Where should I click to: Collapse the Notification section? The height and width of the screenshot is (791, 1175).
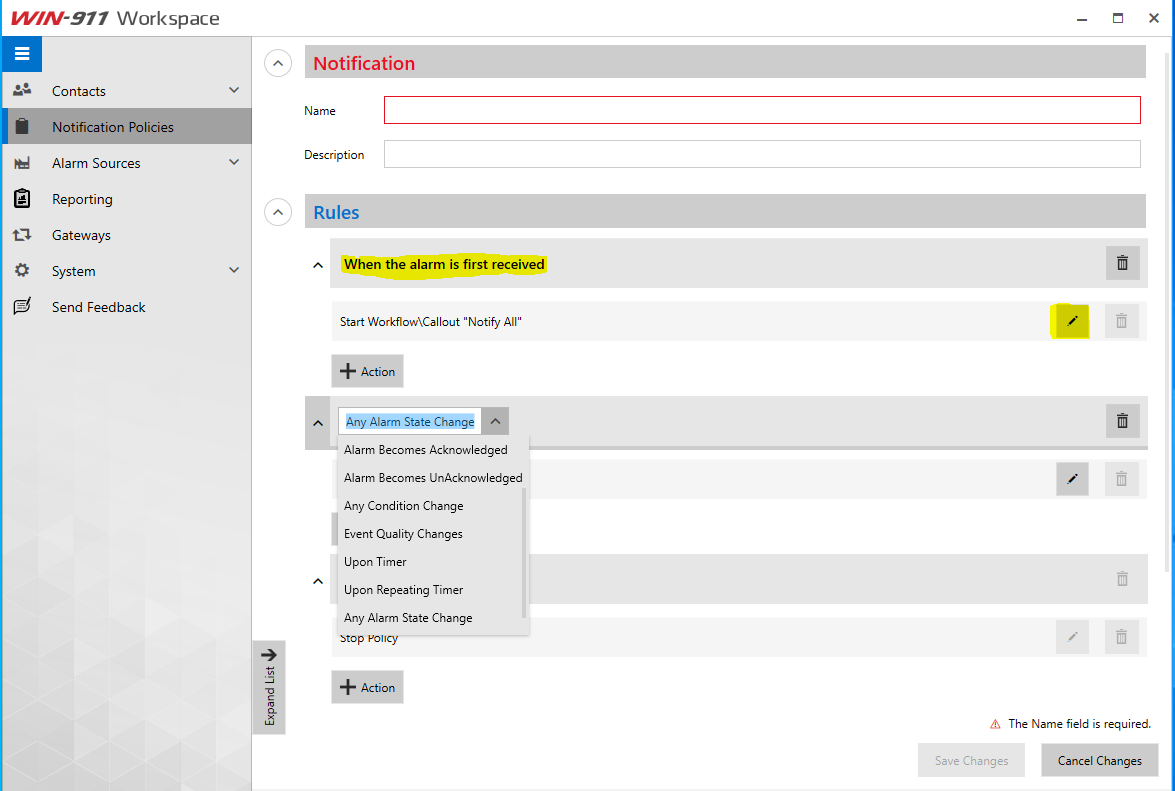[x=278, y=64]
